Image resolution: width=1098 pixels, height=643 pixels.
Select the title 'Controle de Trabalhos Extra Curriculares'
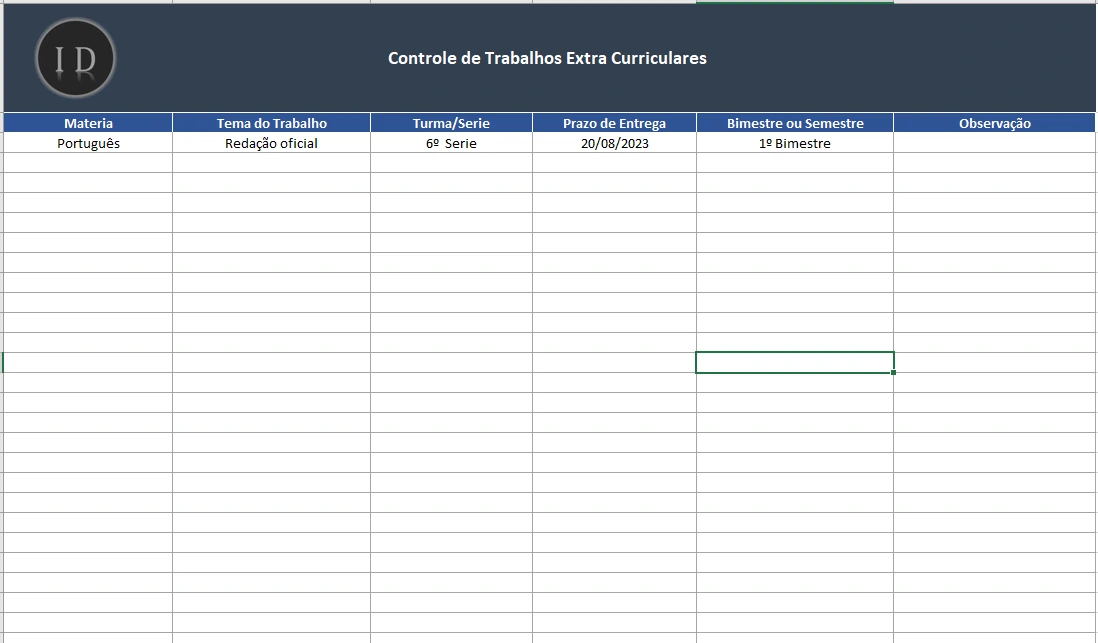(547, 58)
